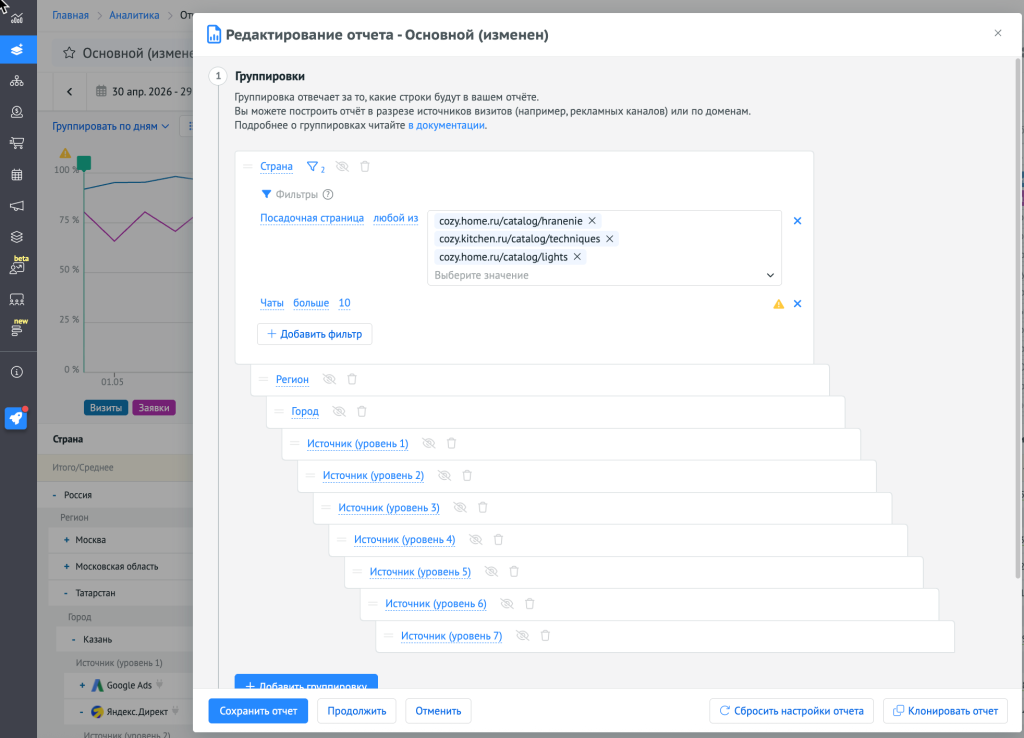The image size is (1024, 738).
Task: Star the Основной report as favorite
Action: coord(69,53)
